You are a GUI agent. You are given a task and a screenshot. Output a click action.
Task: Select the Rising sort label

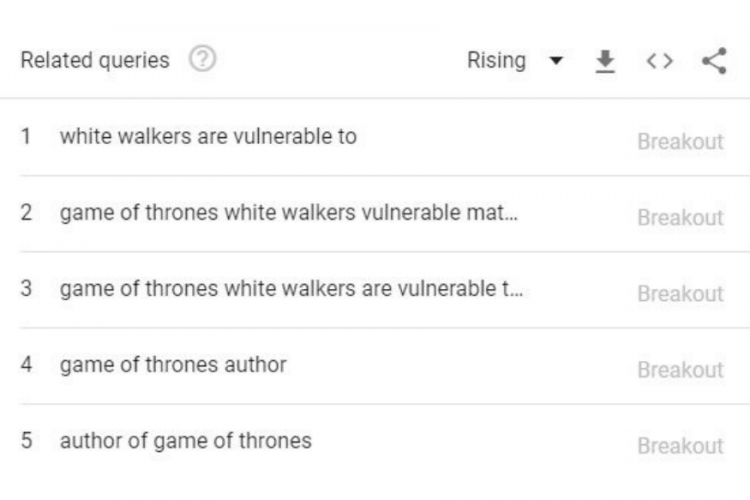tap(496, 60)
